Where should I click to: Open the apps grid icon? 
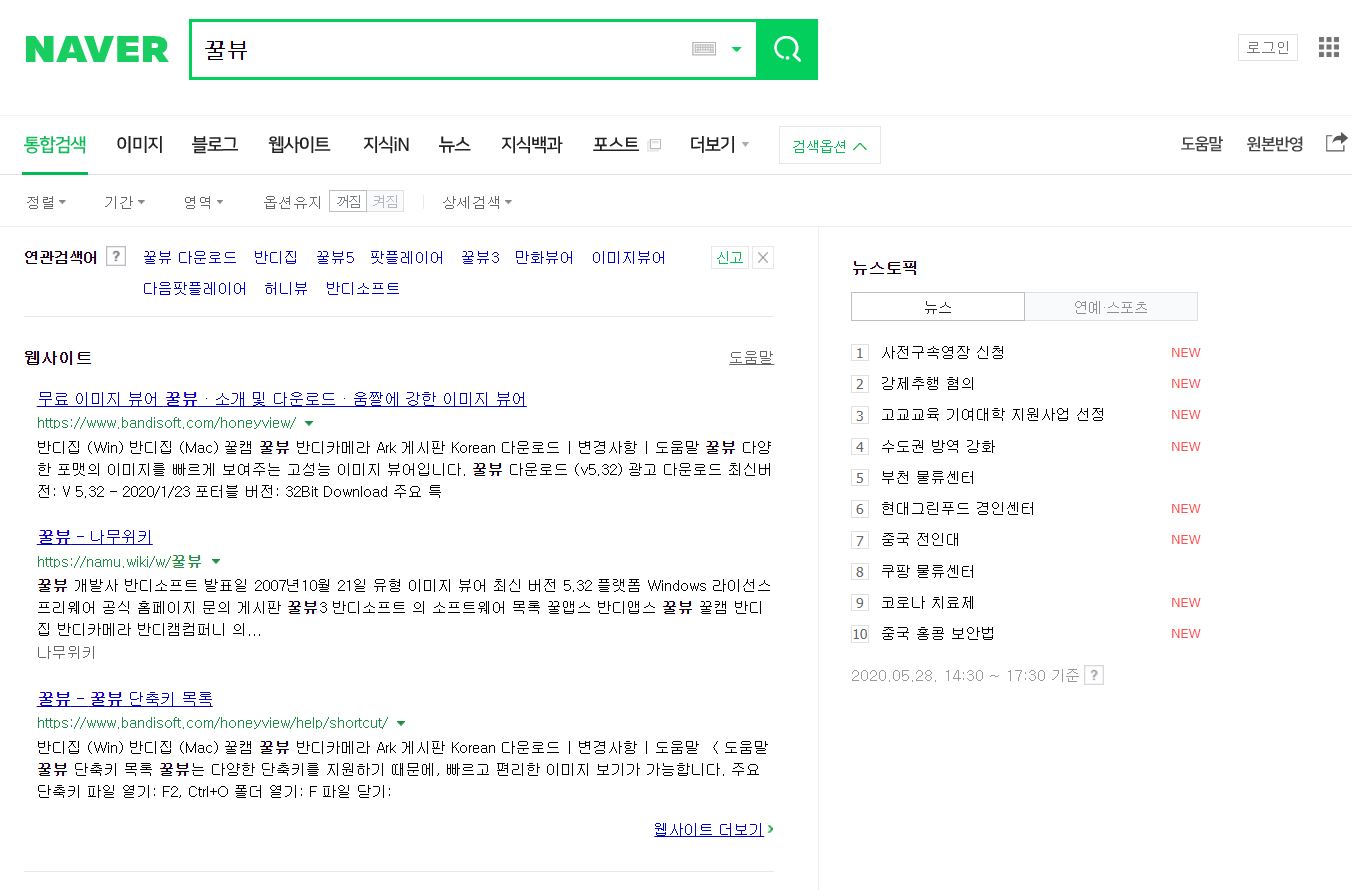(x=1329, y=47)
